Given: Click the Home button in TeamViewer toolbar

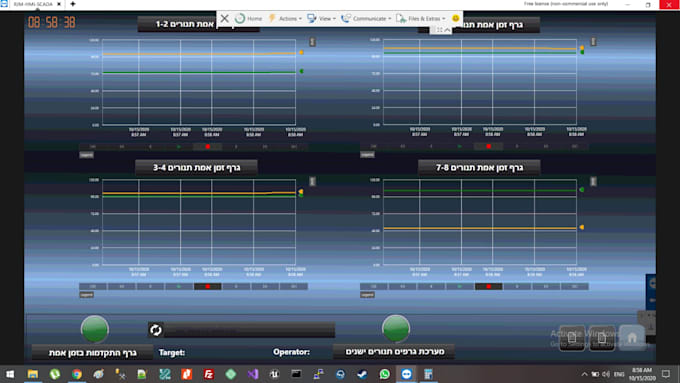Looking at the screenshot, I should (249, 19).
